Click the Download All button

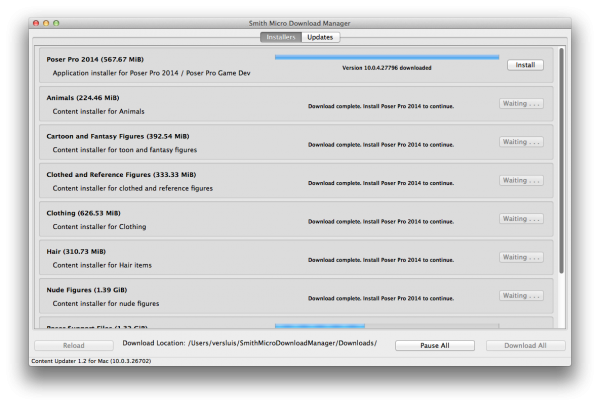tap(517, 345)
